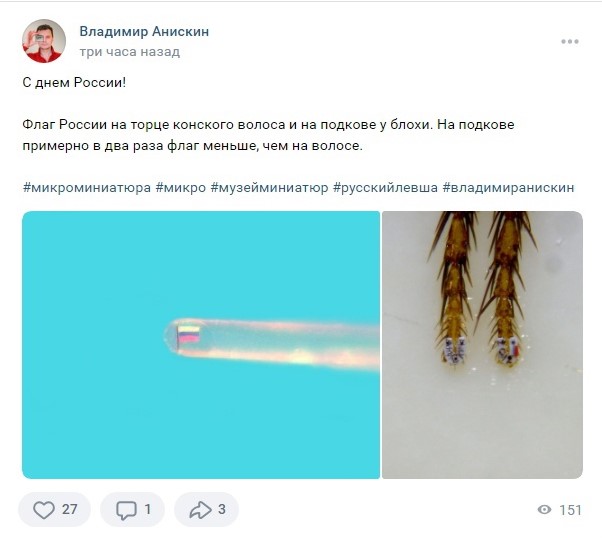Open the three-dot post options menu
The height and width of the screenshot is (541, 602).
point(570,41)
